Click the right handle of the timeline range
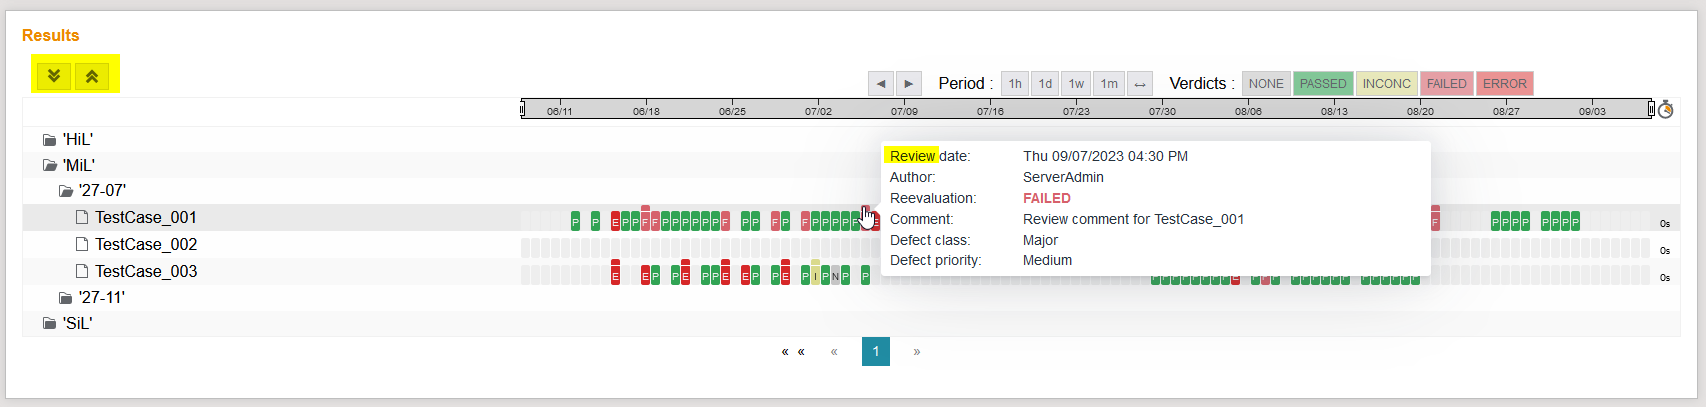 pos(1650,109)
